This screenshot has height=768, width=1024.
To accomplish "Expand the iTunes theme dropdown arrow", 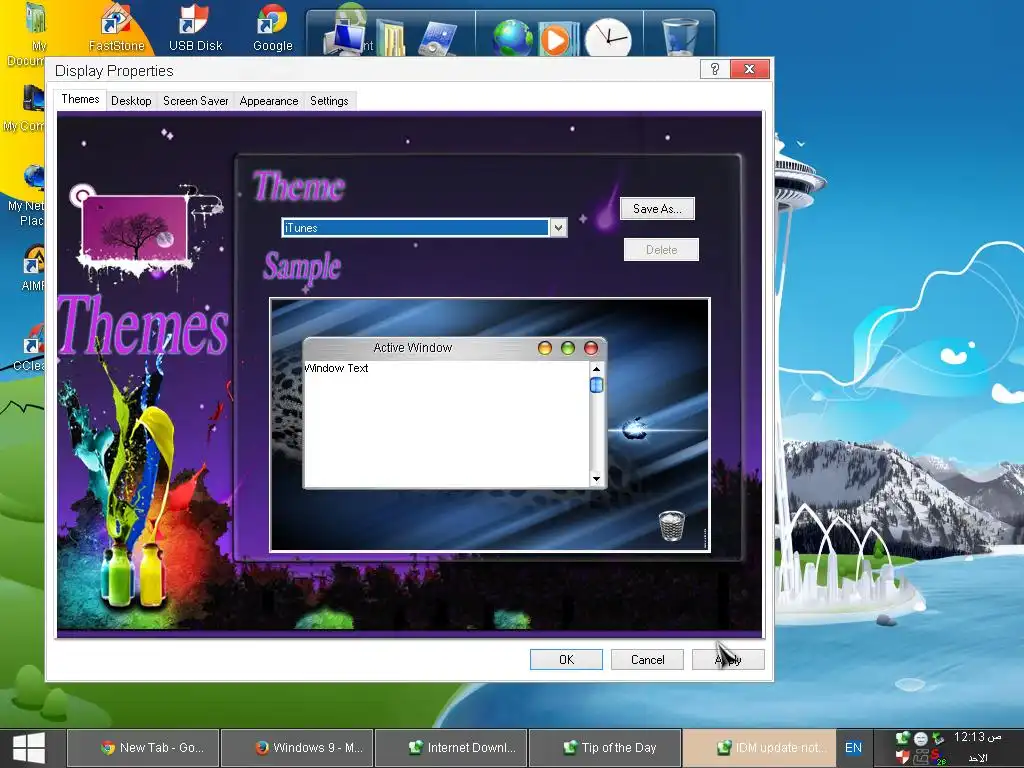I will pyautogui.click(x=558, y=227).
